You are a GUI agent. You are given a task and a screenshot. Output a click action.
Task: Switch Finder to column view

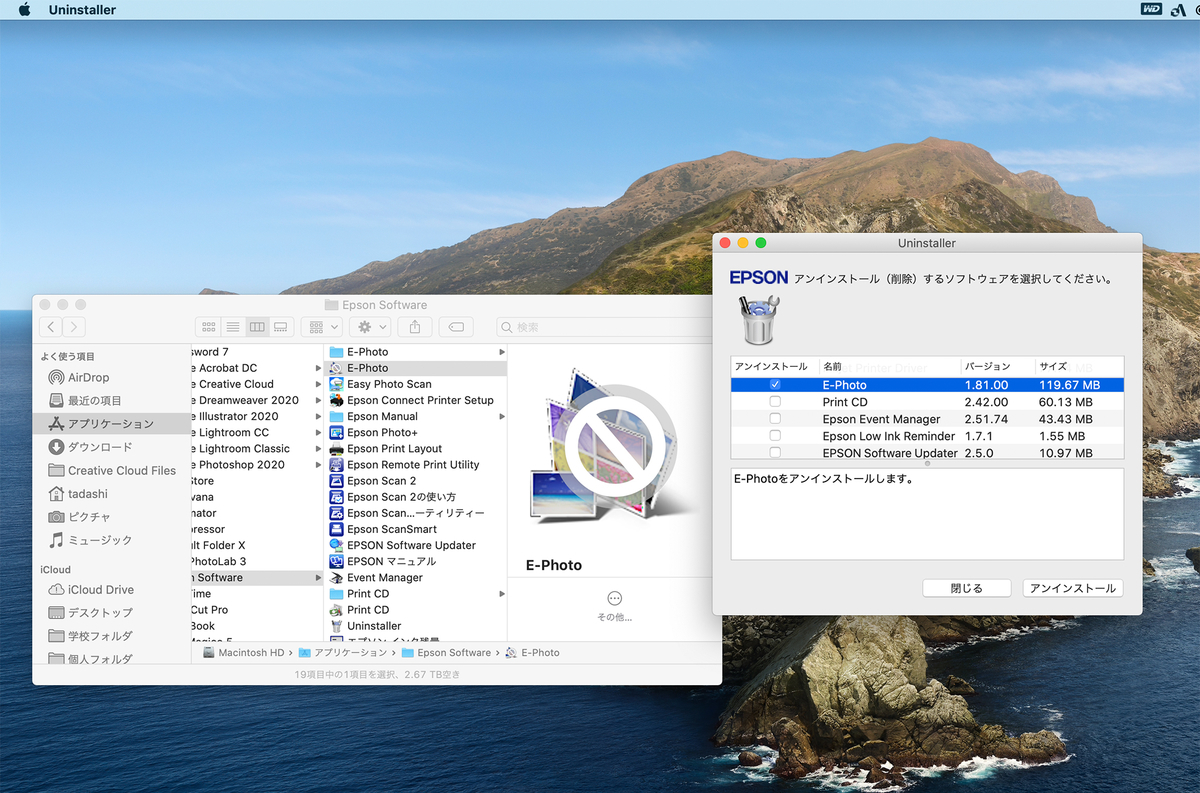256,327
